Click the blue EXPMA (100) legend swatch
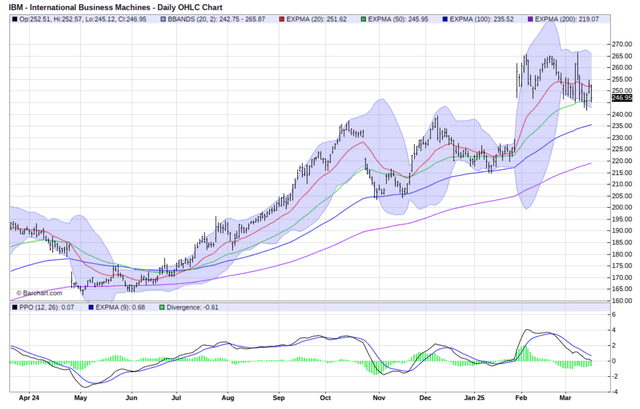This screenshot has height=409, width=640. pyautogui.click(x=445, y=19)
